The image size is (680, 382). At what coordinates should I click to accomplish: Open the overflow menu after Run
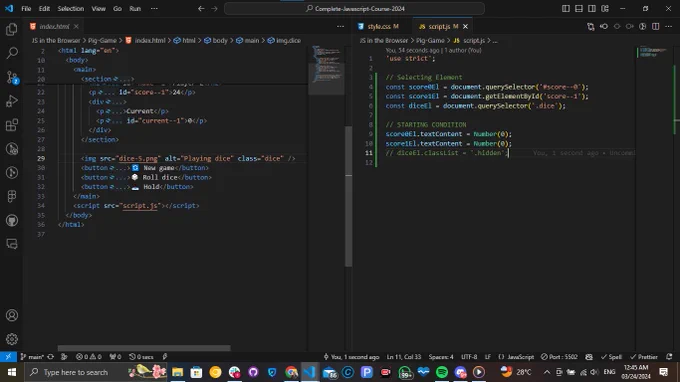coord(154,9)
